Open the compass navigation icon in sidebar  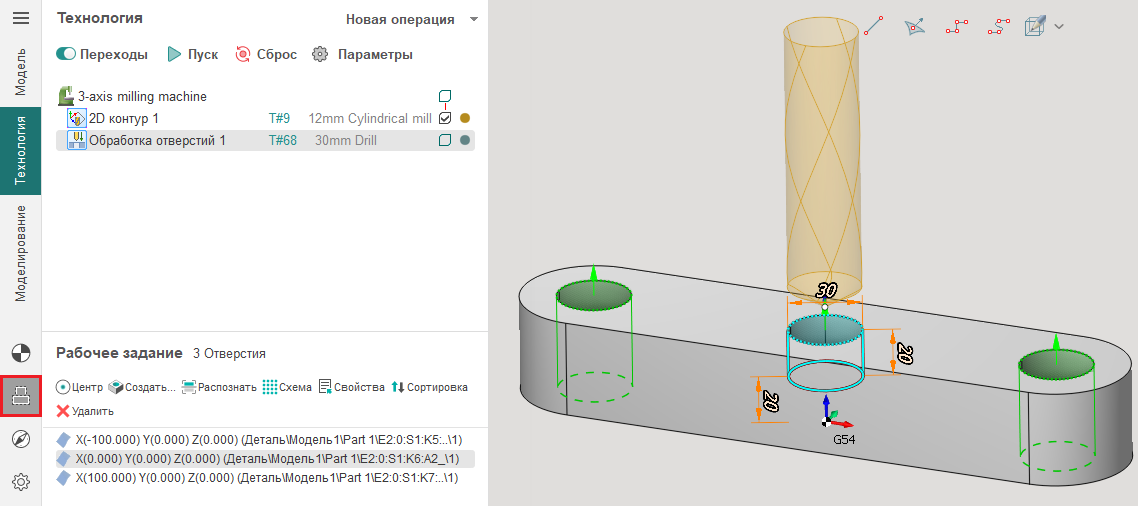[x=20, y=439]
